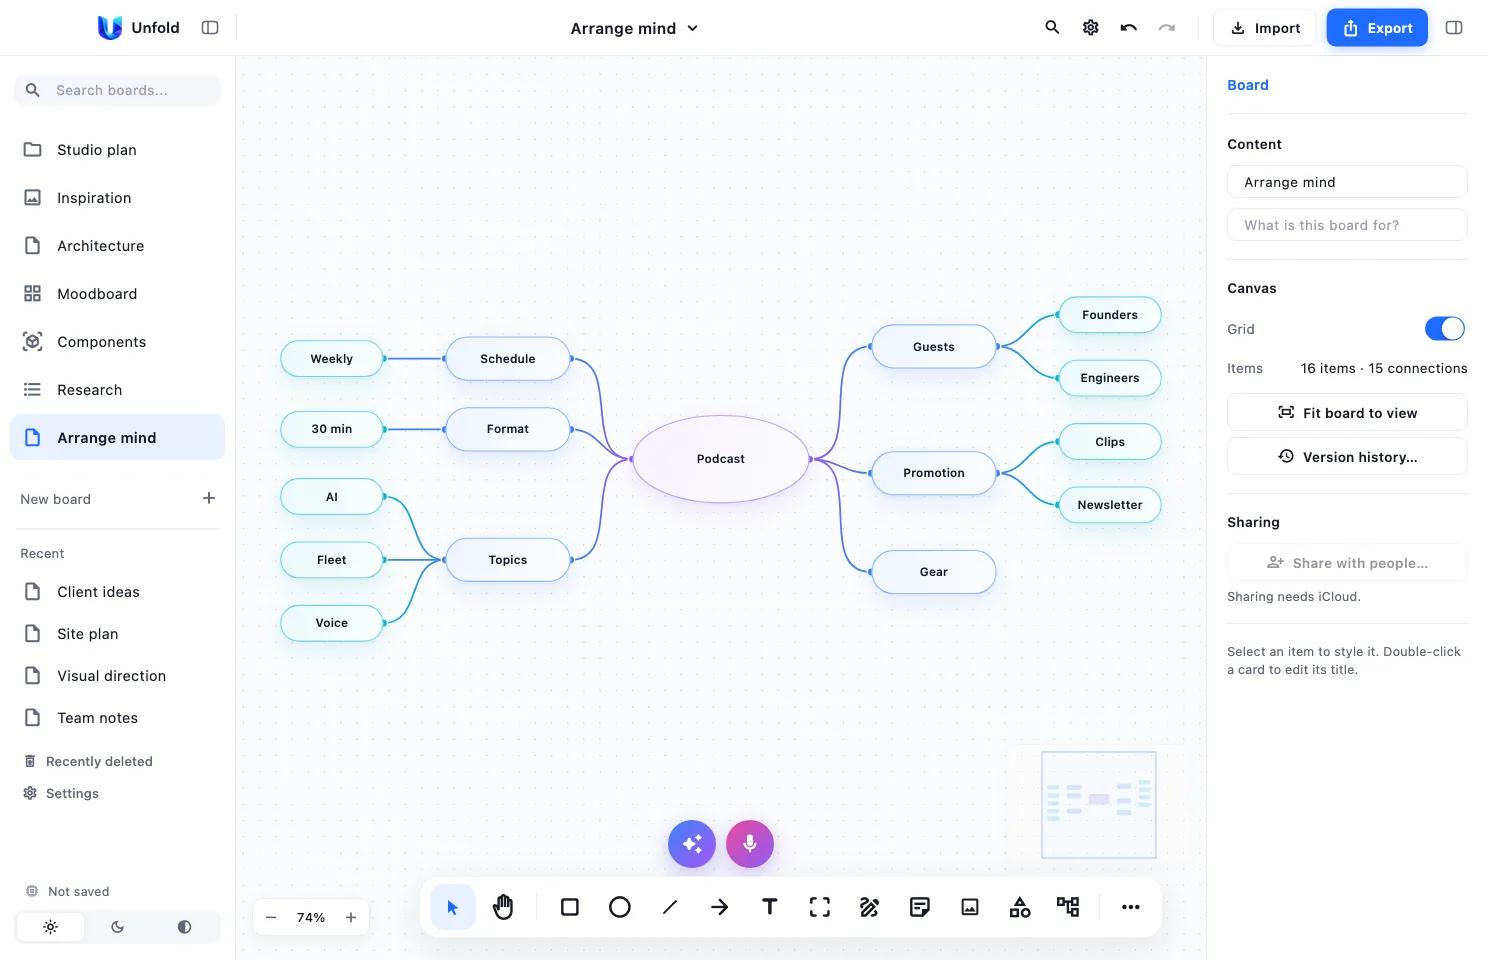Insert an image with image tool

(x=970, y=908)
